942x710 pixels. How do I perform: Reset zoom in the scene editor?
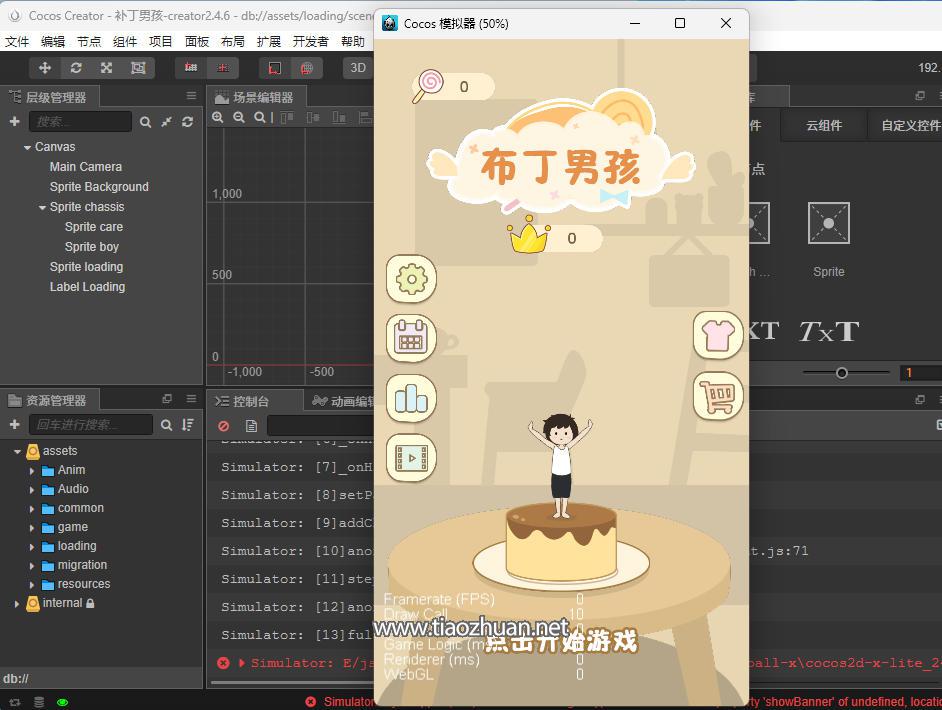pyautogui.click(x=260, y=118)
